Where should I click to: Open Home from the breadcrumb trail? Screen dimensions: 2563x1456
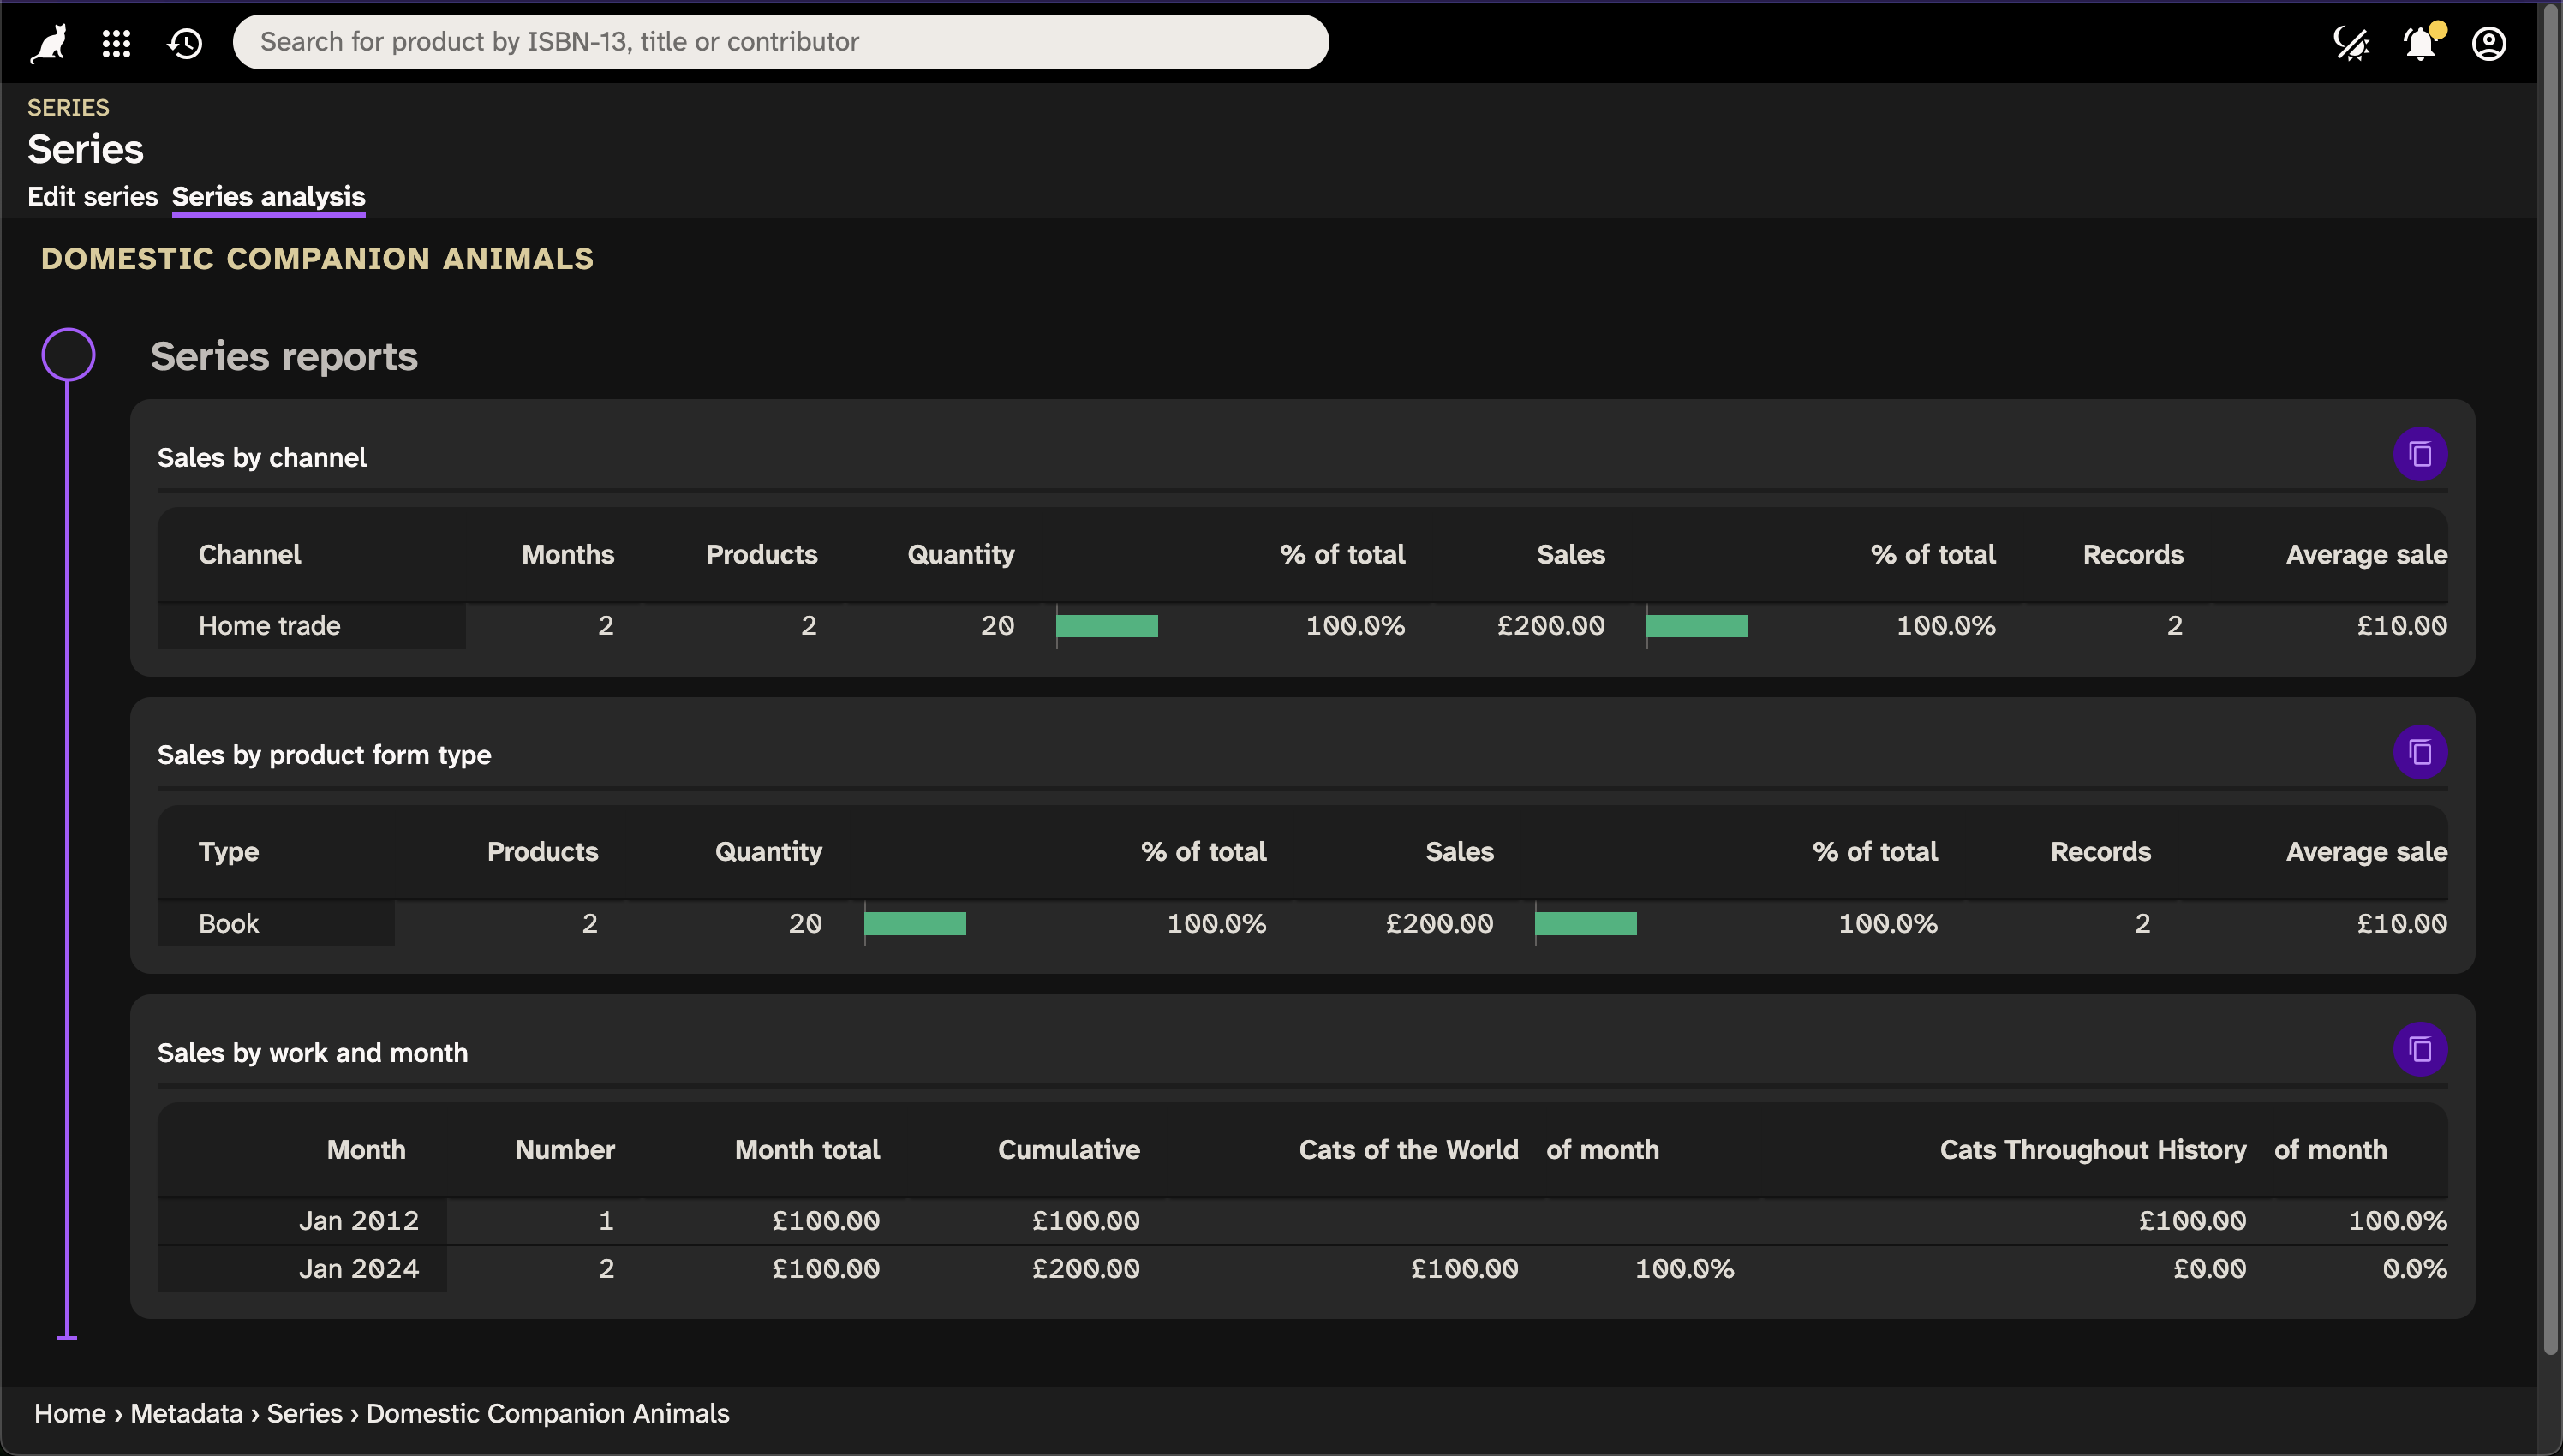69,1413
